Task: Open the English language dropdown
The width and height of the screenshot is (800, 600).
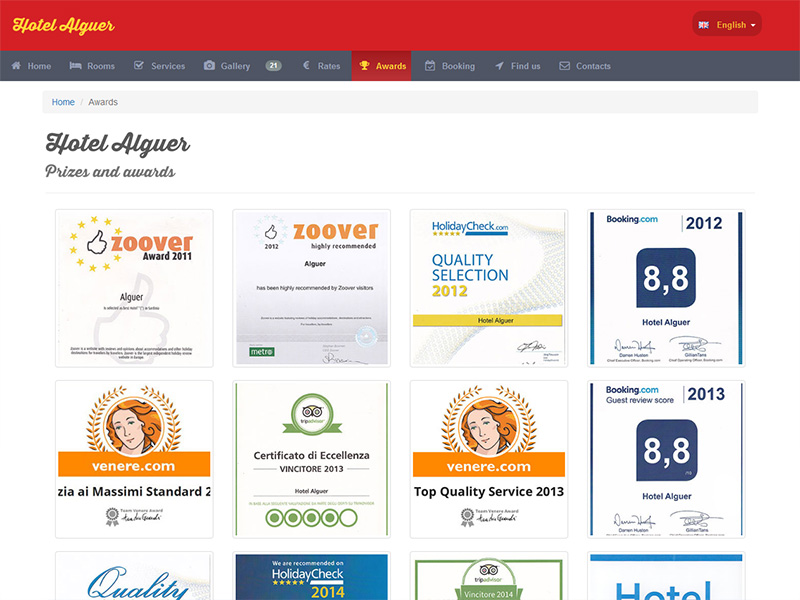Action: point(727,24)
